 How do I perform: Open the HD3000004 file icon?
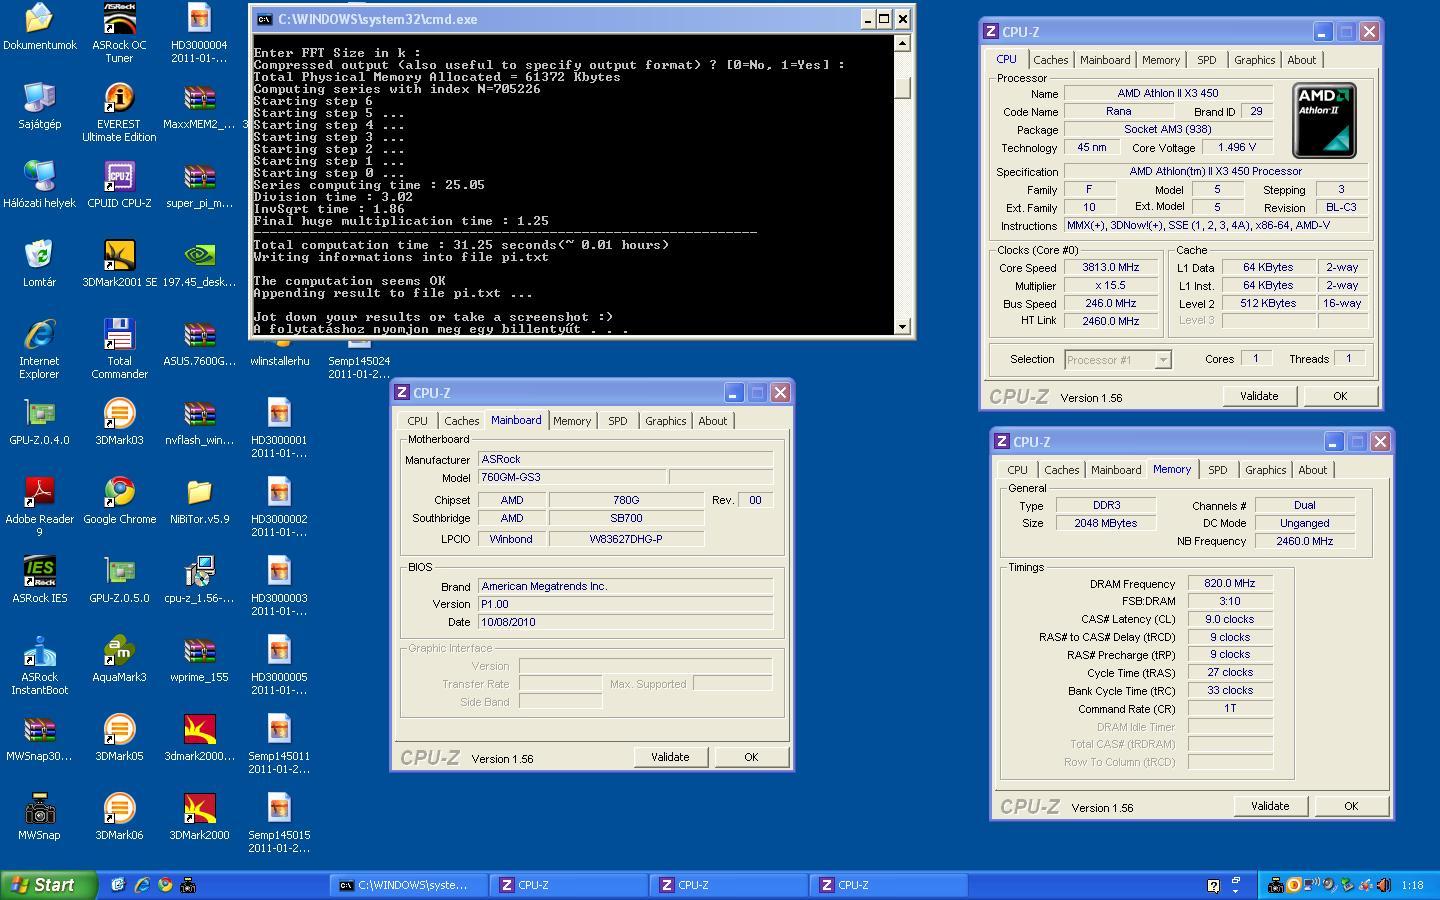pos(199,33)
